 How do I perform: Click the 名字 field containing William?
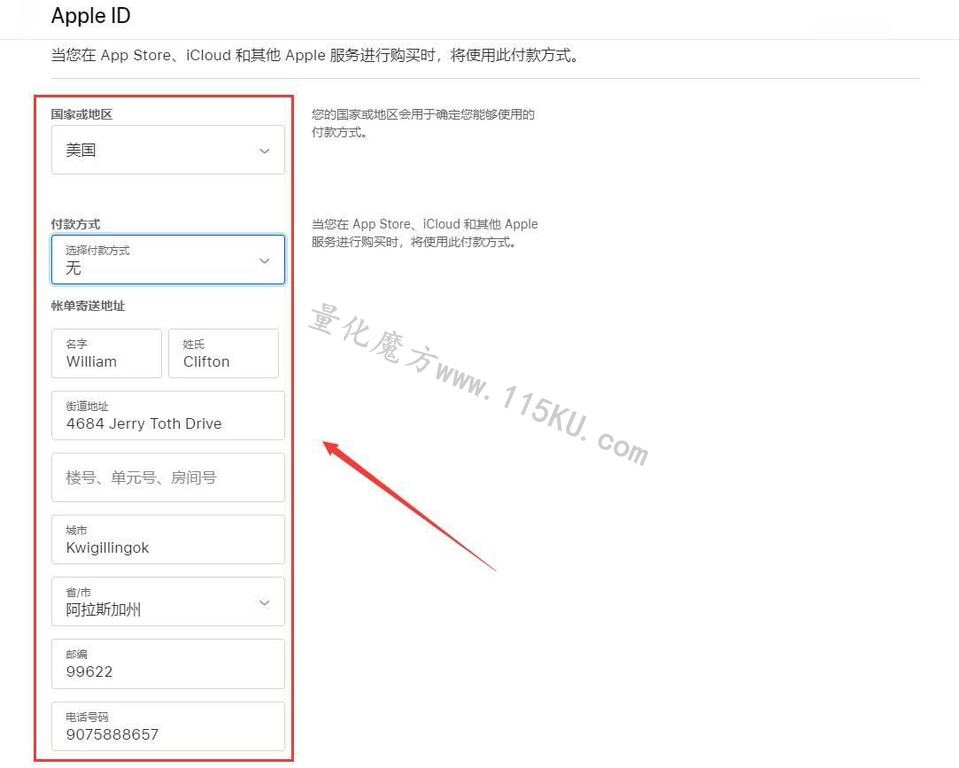[x=106, y=353]
